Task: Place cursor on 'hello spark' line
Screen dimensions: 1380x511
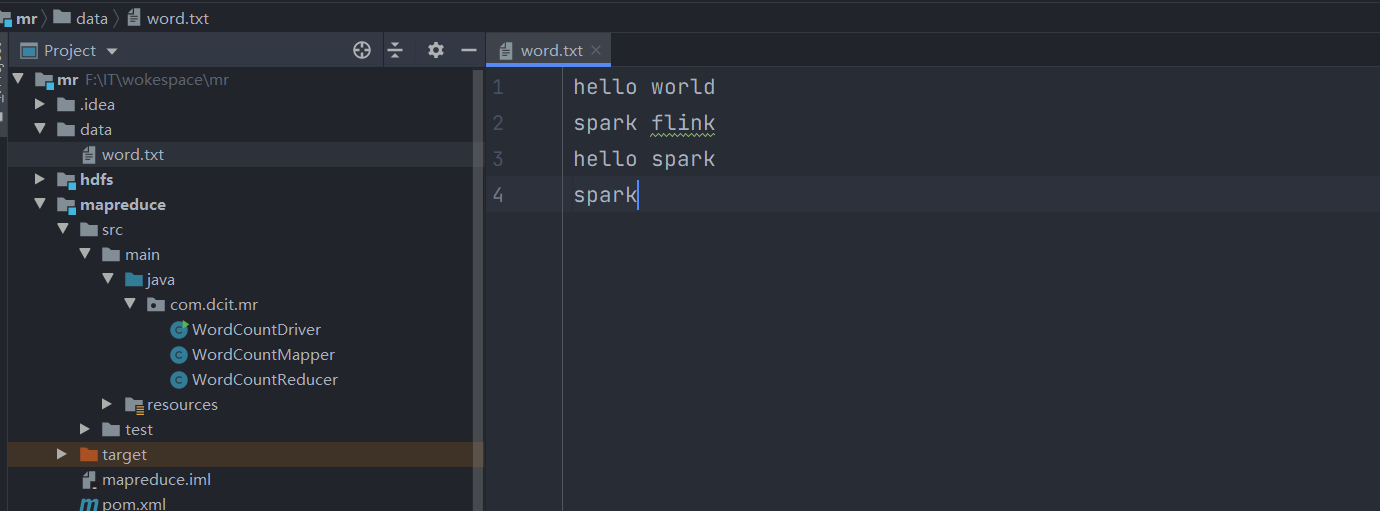Action: [x=644, y=159]
